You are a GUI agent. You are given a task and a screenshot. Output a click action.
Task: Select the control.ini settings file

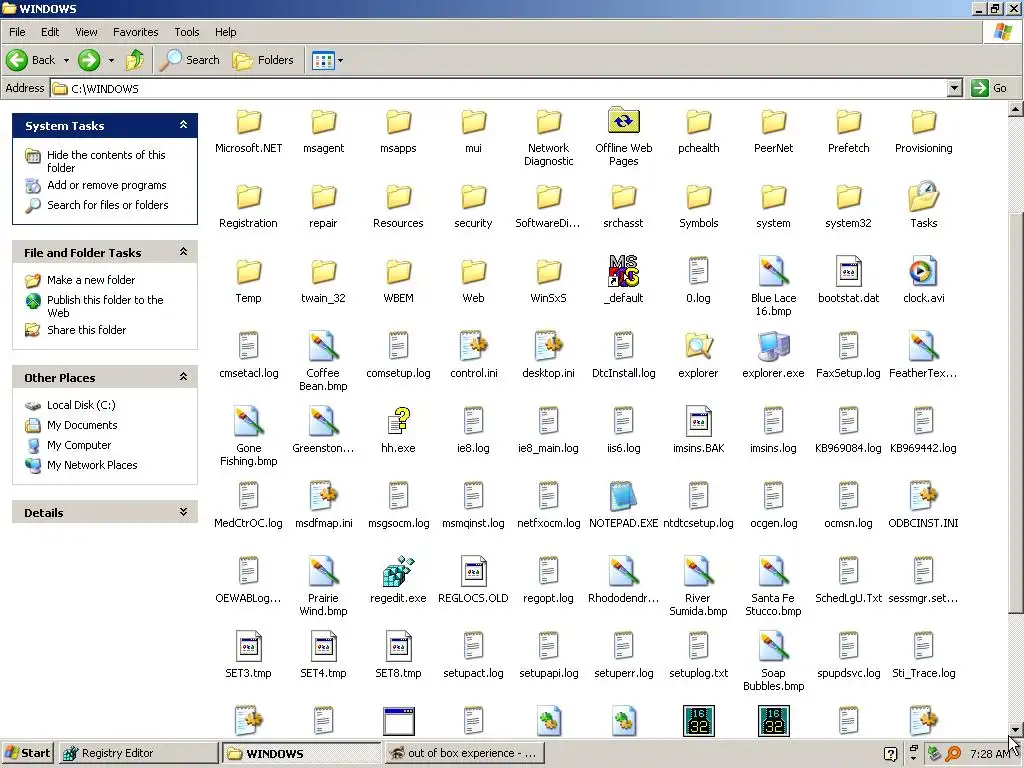coord(473,346)
